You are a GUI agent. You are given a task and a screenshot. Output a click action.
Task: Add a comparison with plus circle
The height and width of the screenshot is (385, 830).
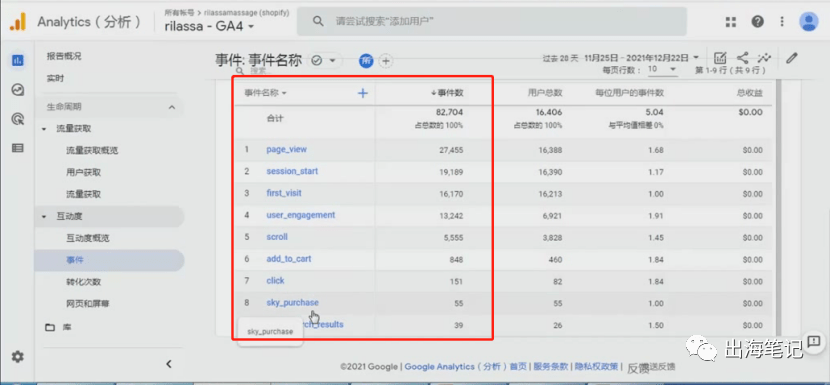[x=386, y=61]
